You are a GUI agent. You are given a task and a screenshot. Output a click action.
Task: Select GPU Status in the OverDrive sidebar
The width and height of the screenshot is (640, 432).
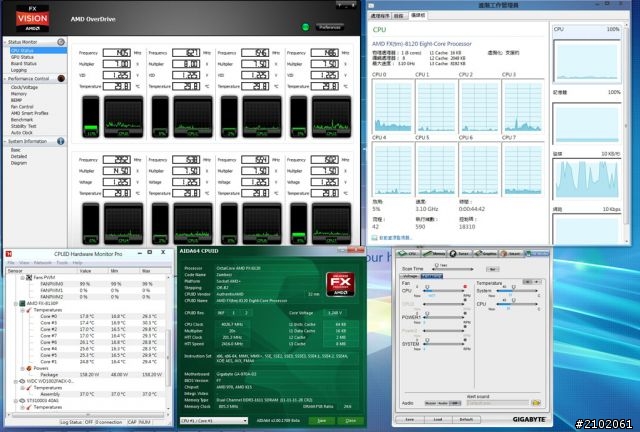[22, 57]
